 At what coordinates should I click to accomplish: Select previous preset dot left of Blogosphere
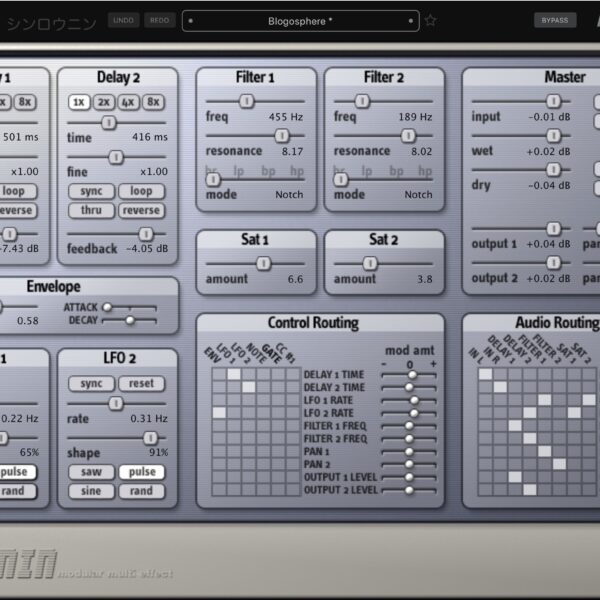pyautogui.click(x=191, y=21)
